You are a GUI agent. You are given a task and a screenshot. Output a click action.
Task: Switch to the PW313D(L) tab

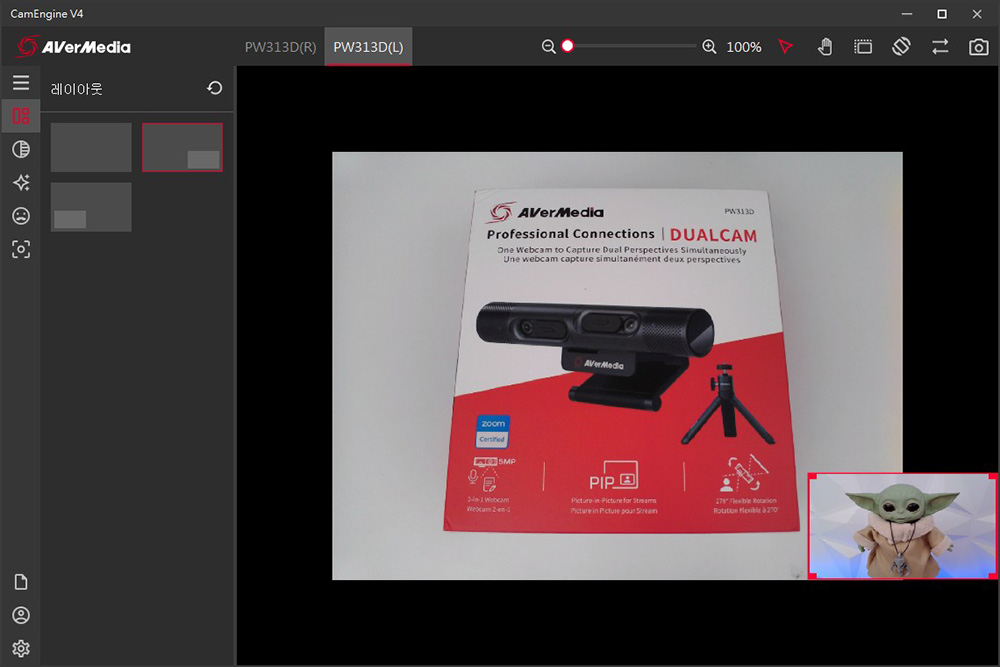coord(368,47)
